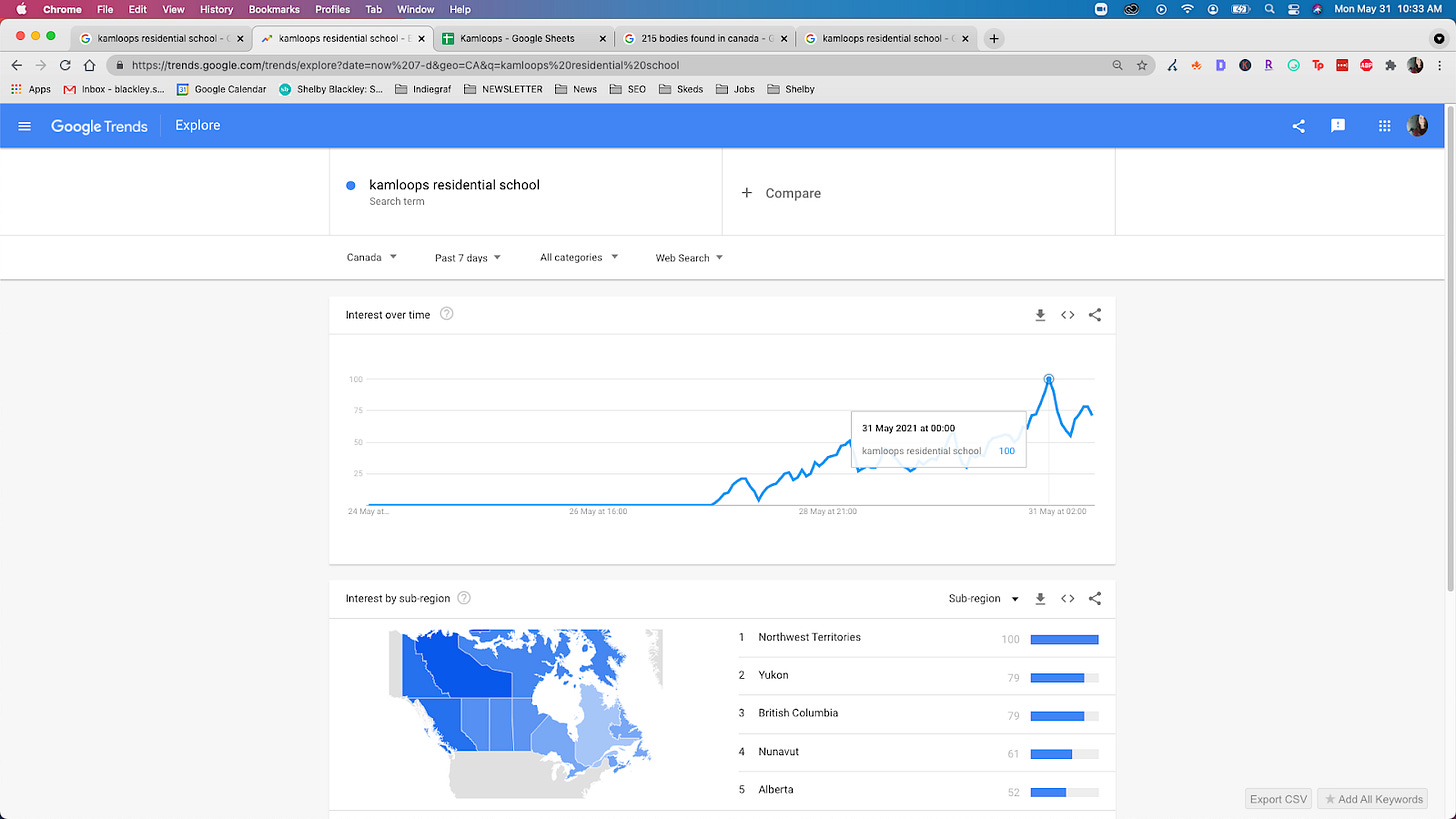
Task: Download the Interest over time CSV
Action: (x=1040, y=315)
